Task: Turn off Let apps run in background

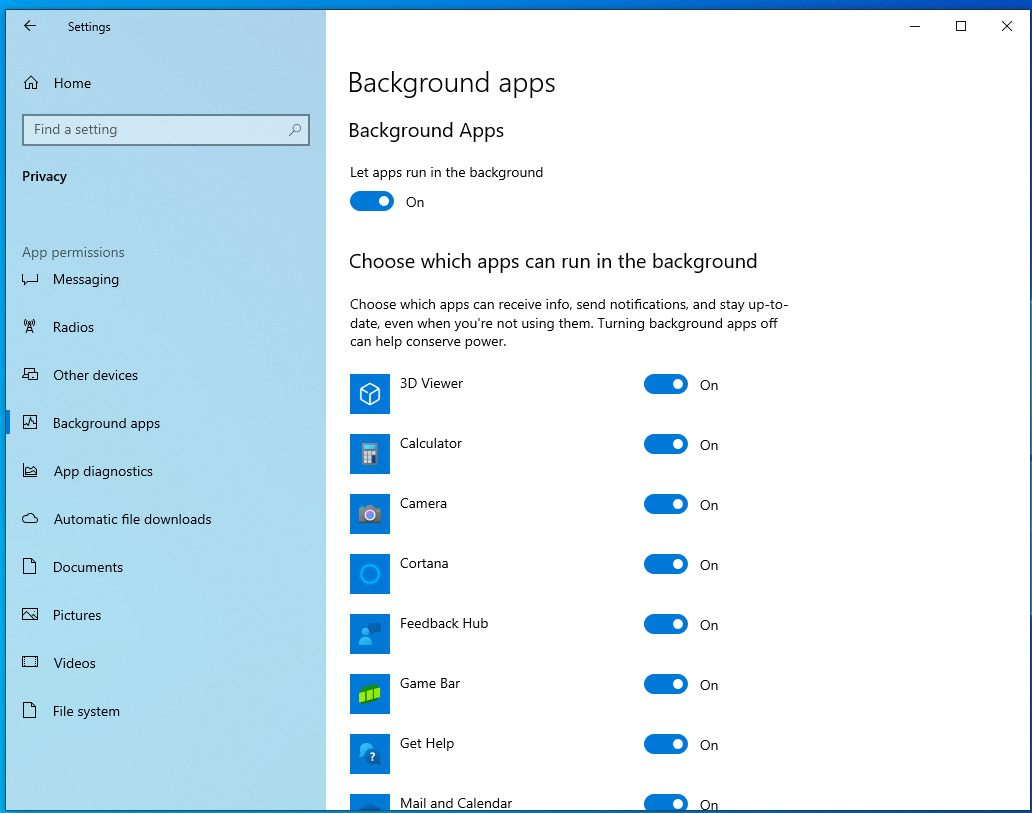Action: [x=372, y=201]
